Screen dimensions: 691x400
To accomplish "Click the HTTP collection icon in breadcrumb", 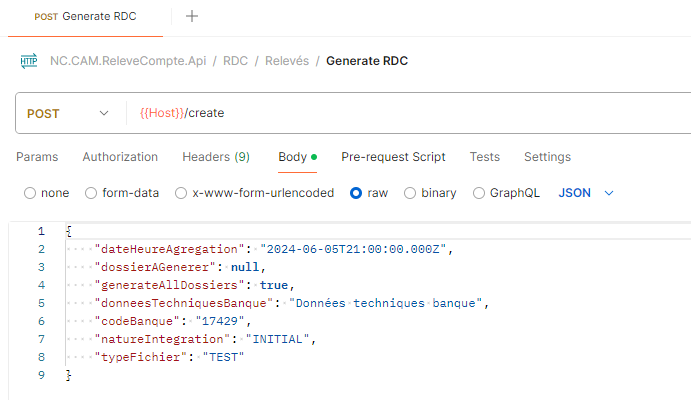I will 28,61.
